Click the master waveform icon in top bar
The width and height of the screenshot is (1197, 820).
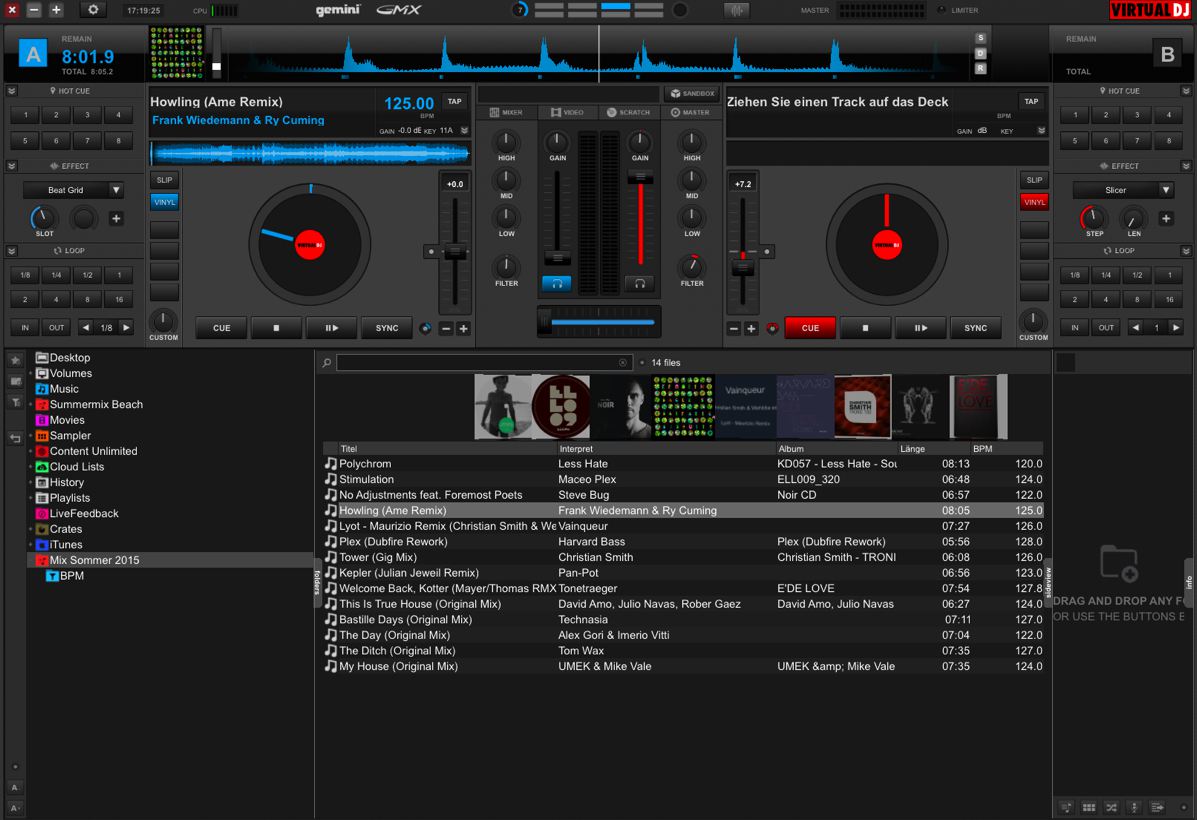(736, 10)
